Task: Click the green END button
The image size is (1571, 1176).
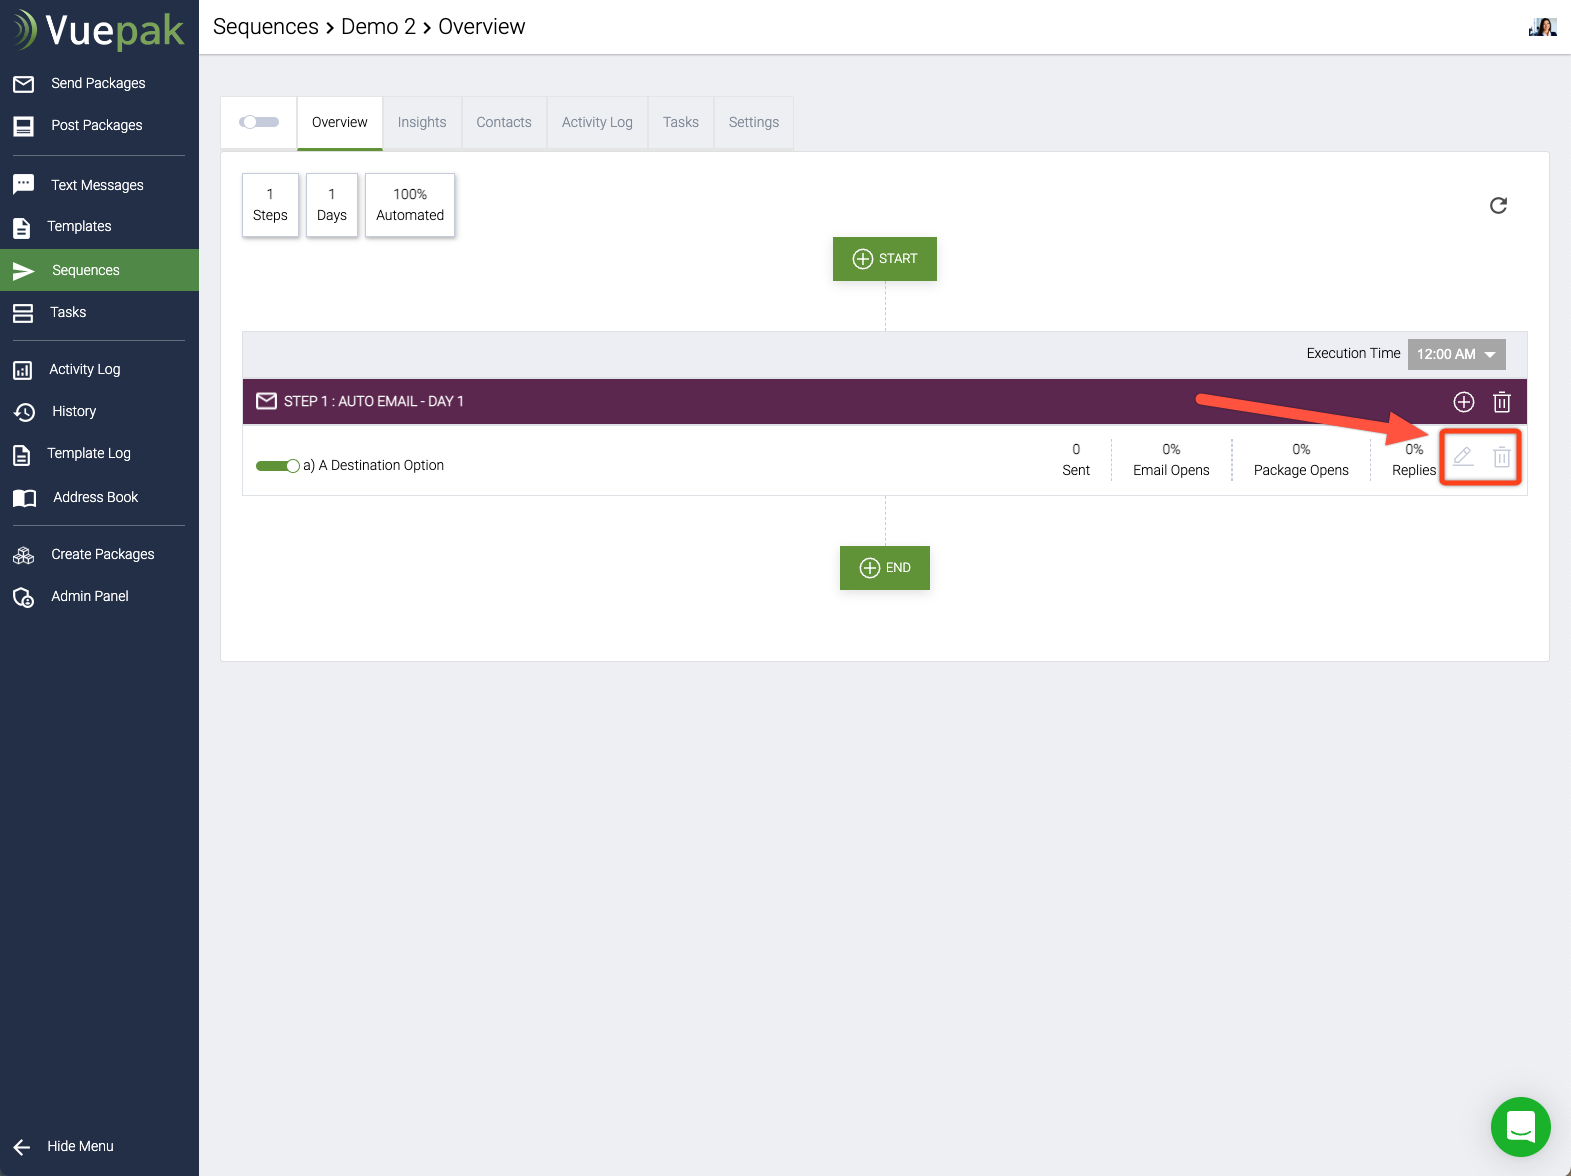Action: coord(884,568)
